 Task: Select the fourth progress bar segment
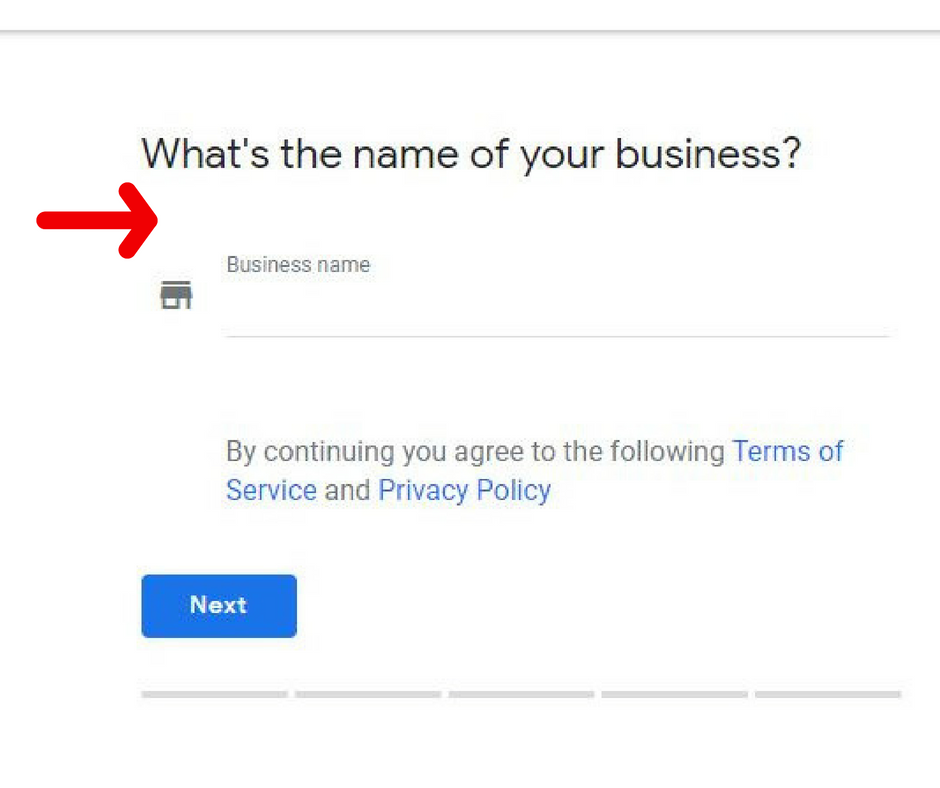[x=674, y=693]
